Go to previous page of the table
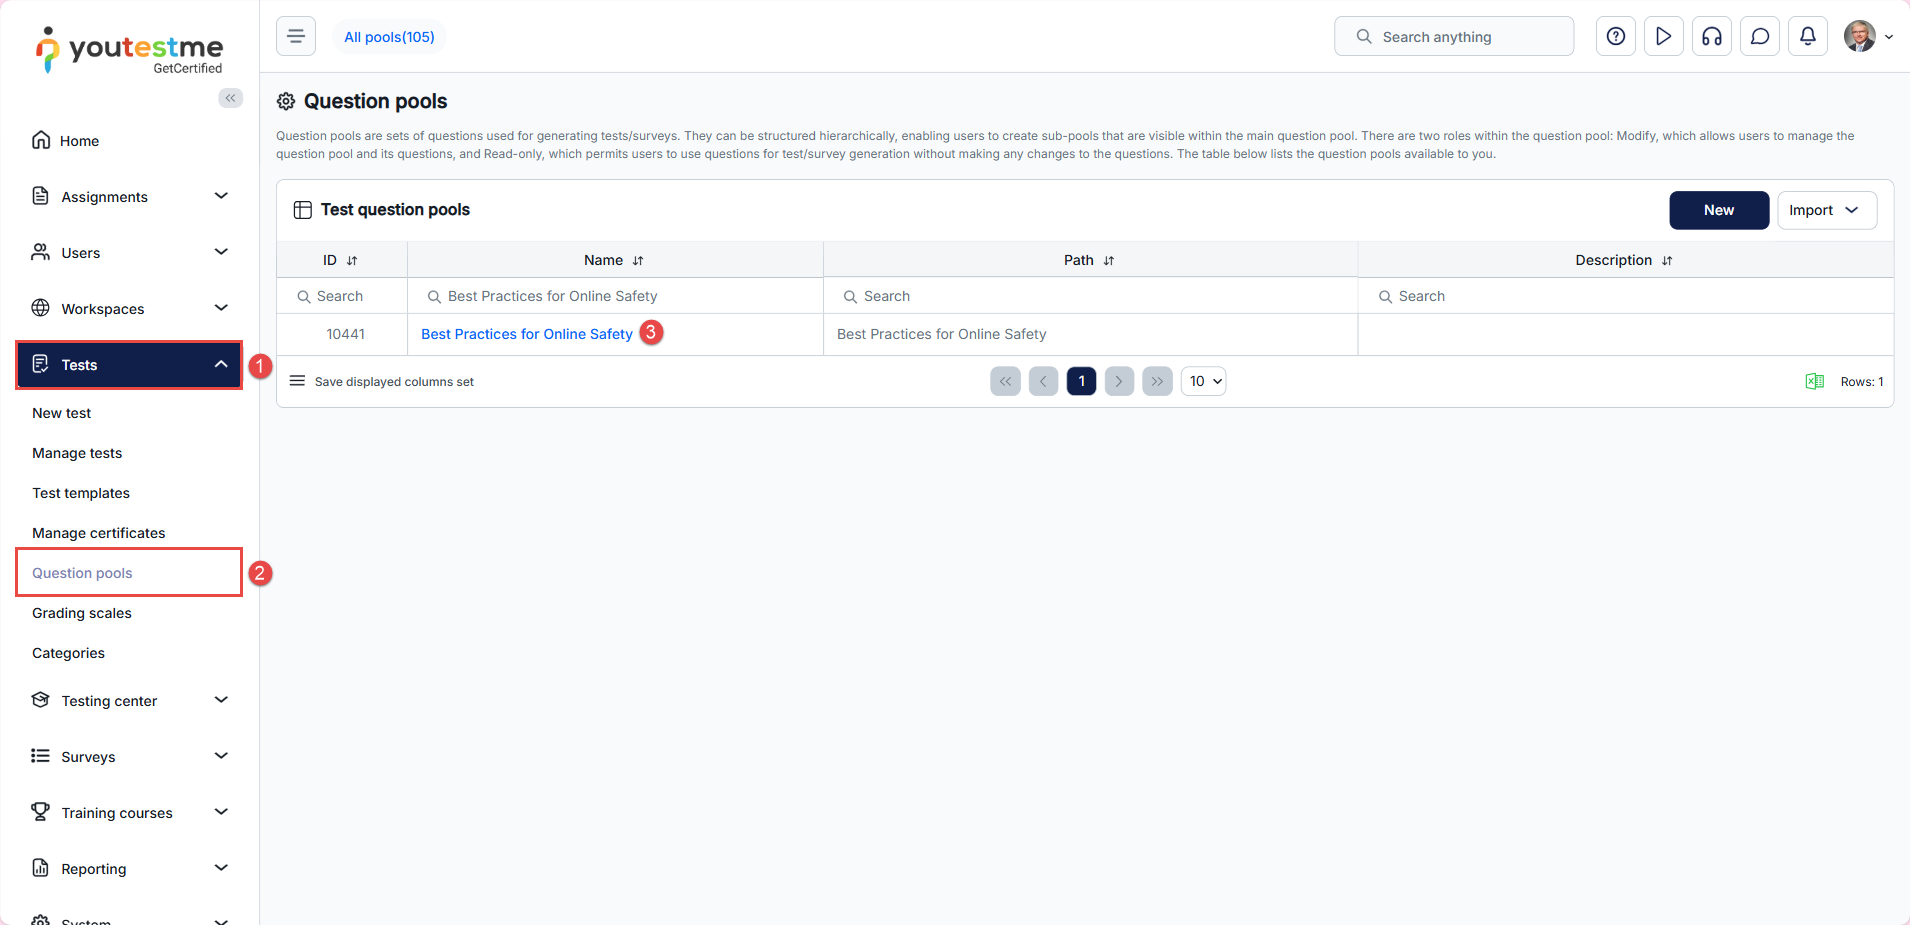The height and width of the screenshot is (925, 1910). 1044,381
